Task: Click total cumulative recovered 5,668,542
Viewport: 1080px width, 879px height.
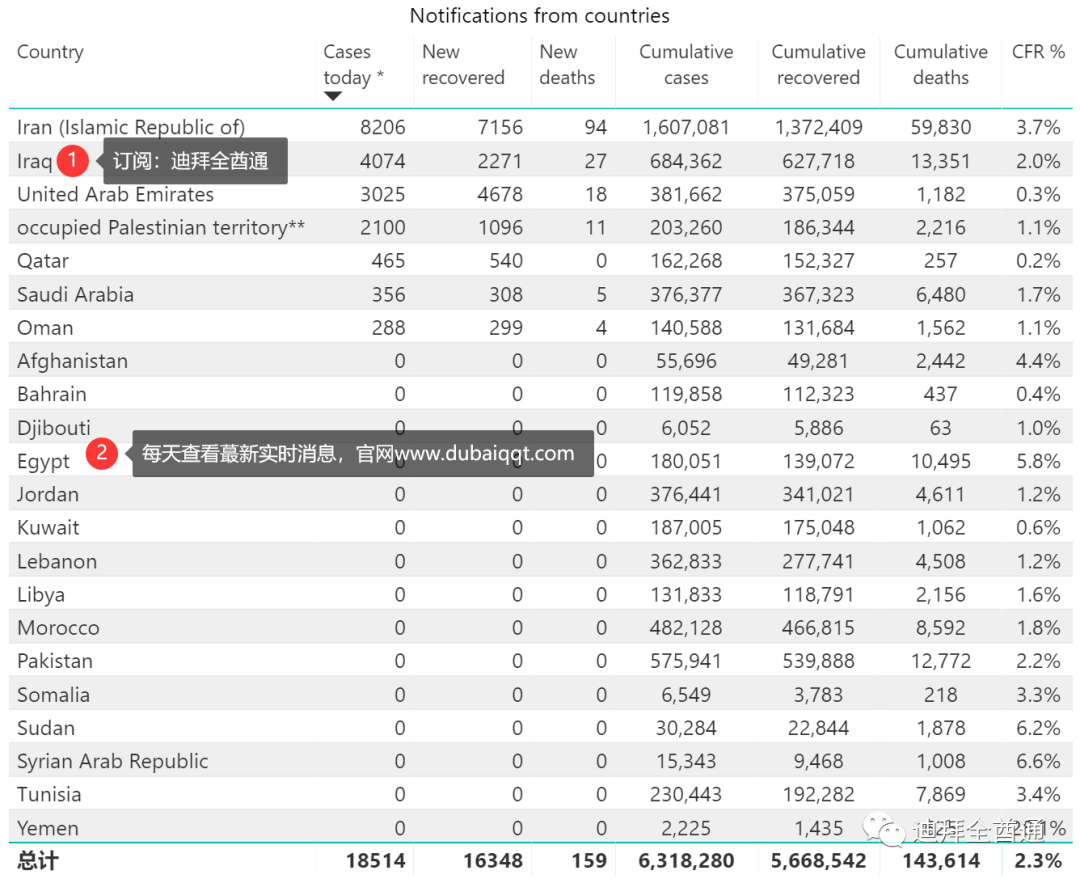Action: [818, 860]
